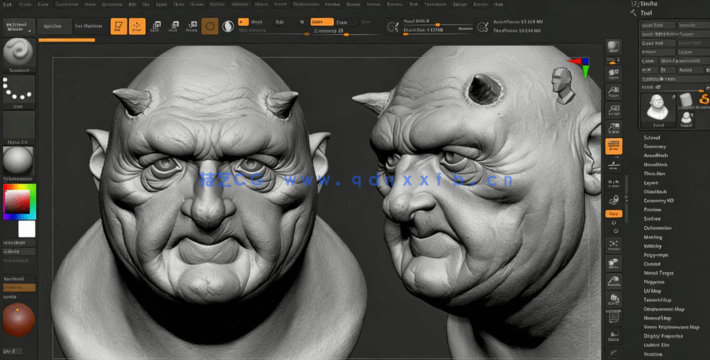This screenshot has width=710, height=360.
Task: Click the Frame icon on right shelf
Action: tap(614, 245)
